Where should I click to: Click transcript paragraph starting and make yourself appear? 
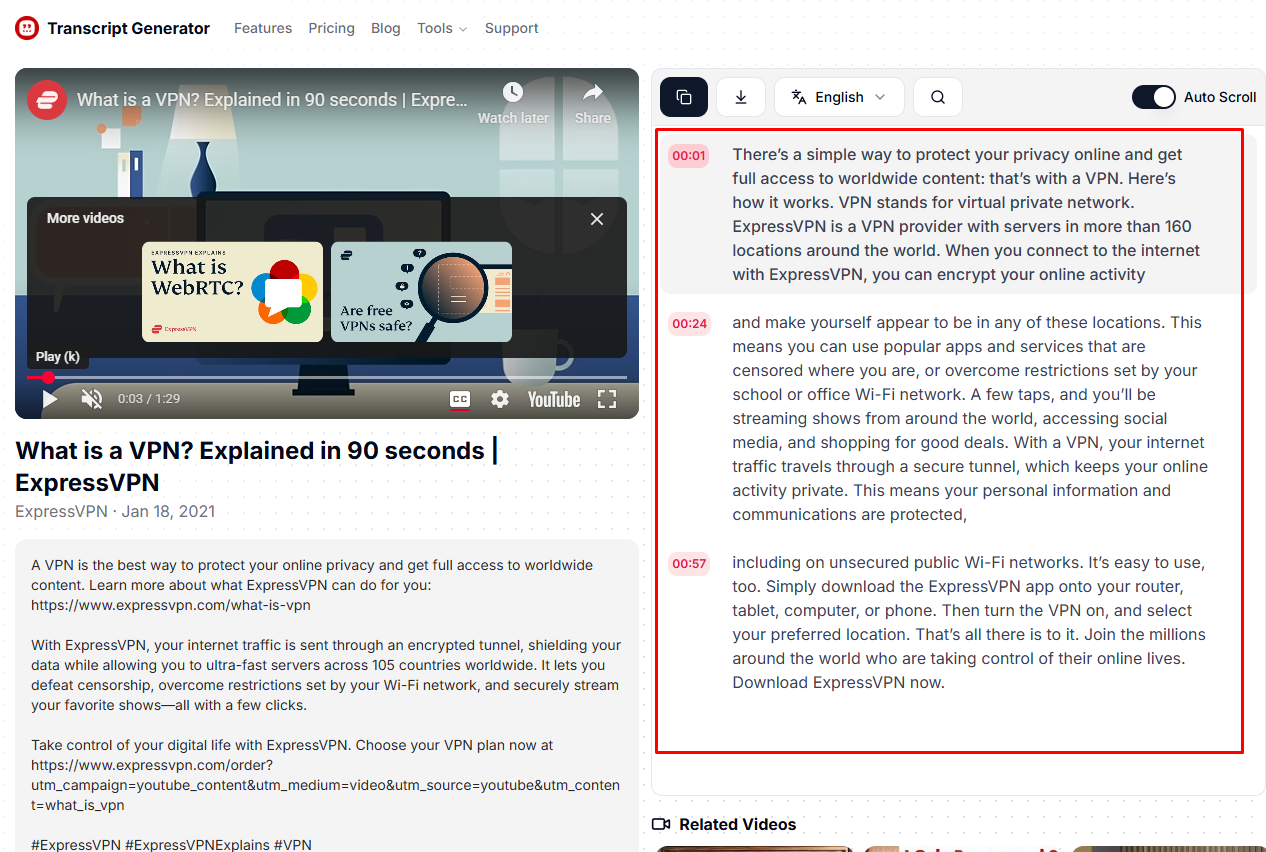pos(970,418)
